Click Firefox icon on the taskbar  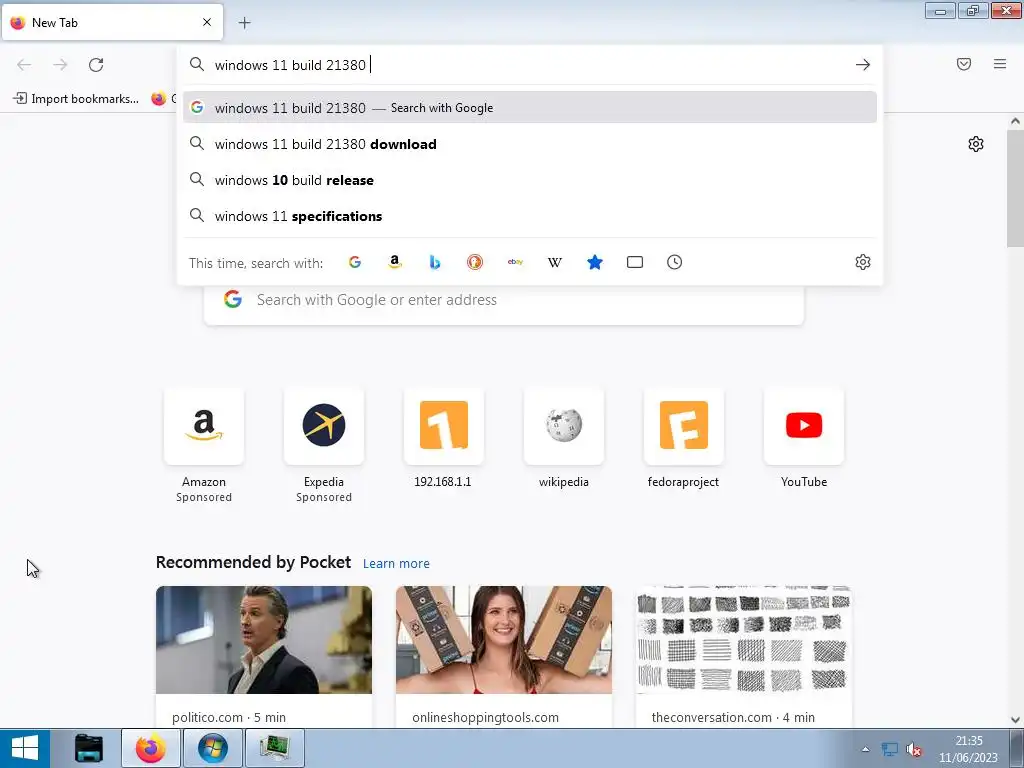pos(151,748)
